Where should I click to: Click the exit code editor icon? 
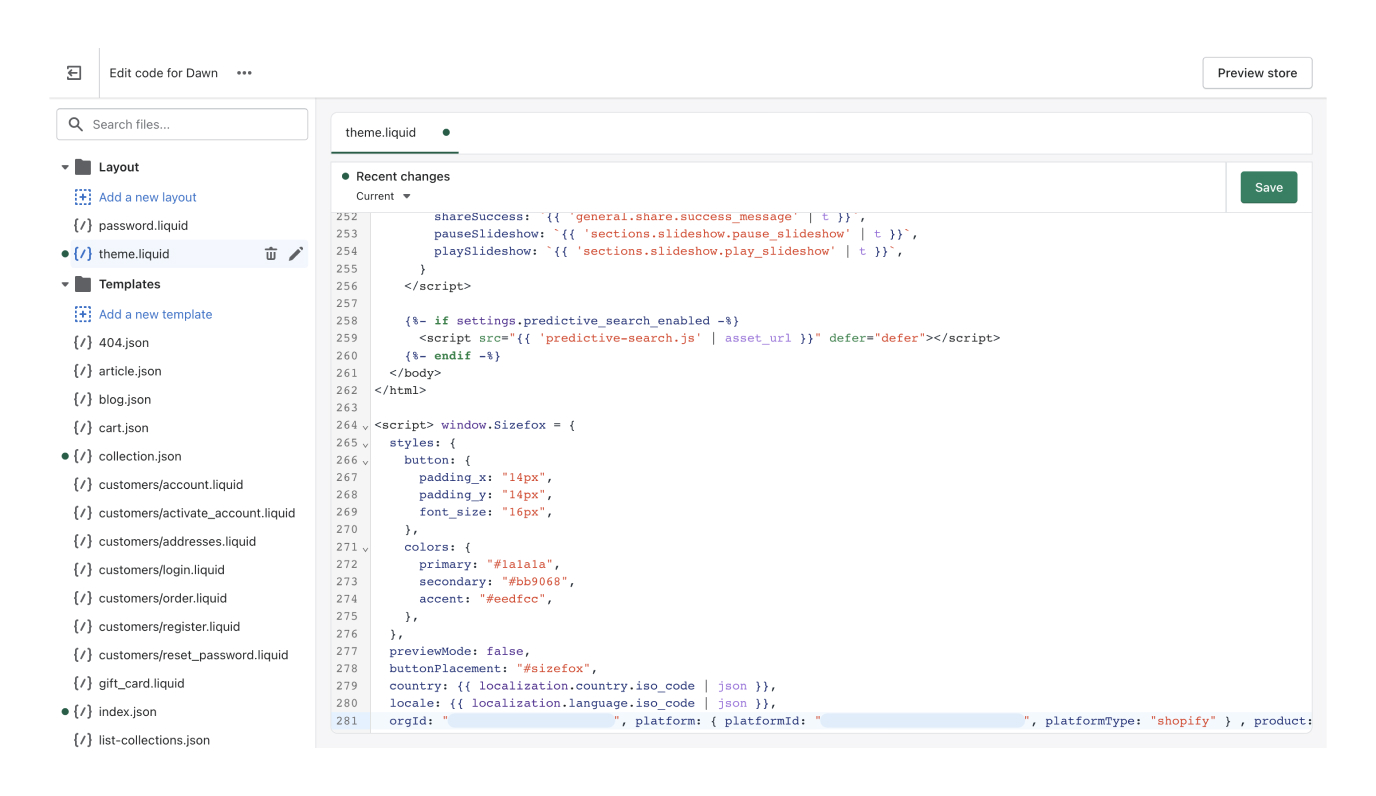point(74,73)
